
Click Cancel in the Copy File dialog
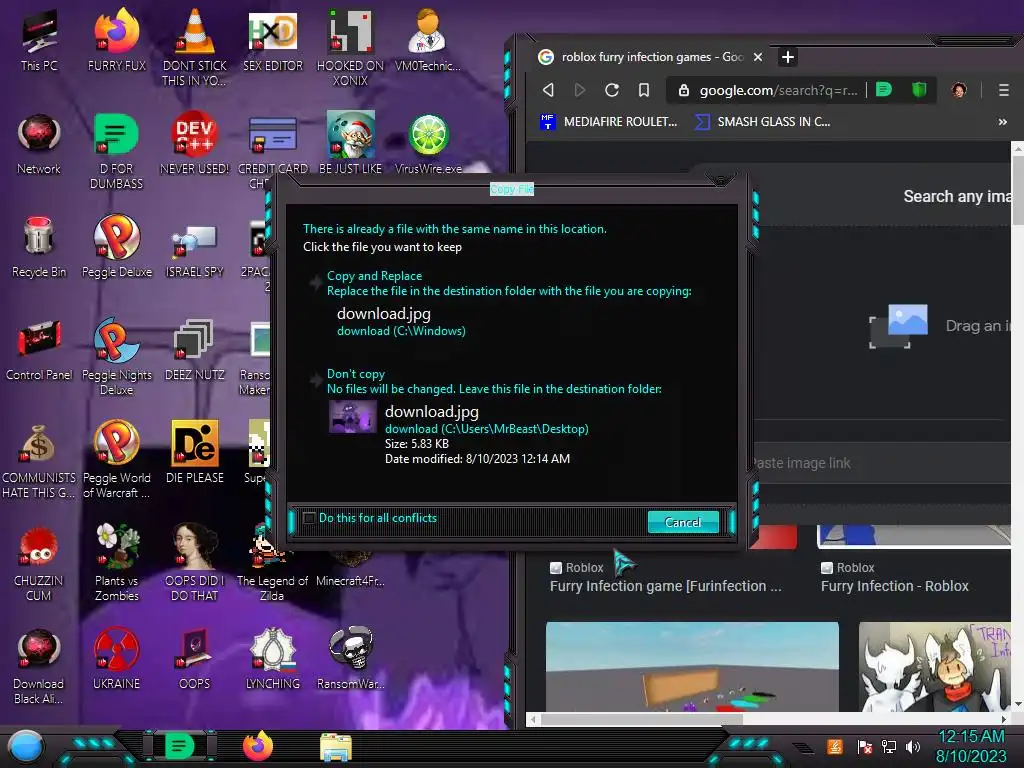(682, 522)
